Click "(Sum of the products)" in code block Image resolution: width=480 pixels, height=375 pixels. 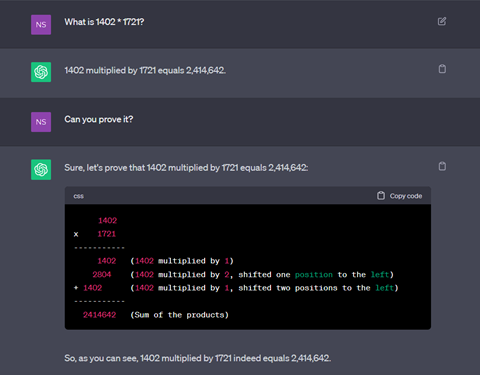click(x=179, y=315)
